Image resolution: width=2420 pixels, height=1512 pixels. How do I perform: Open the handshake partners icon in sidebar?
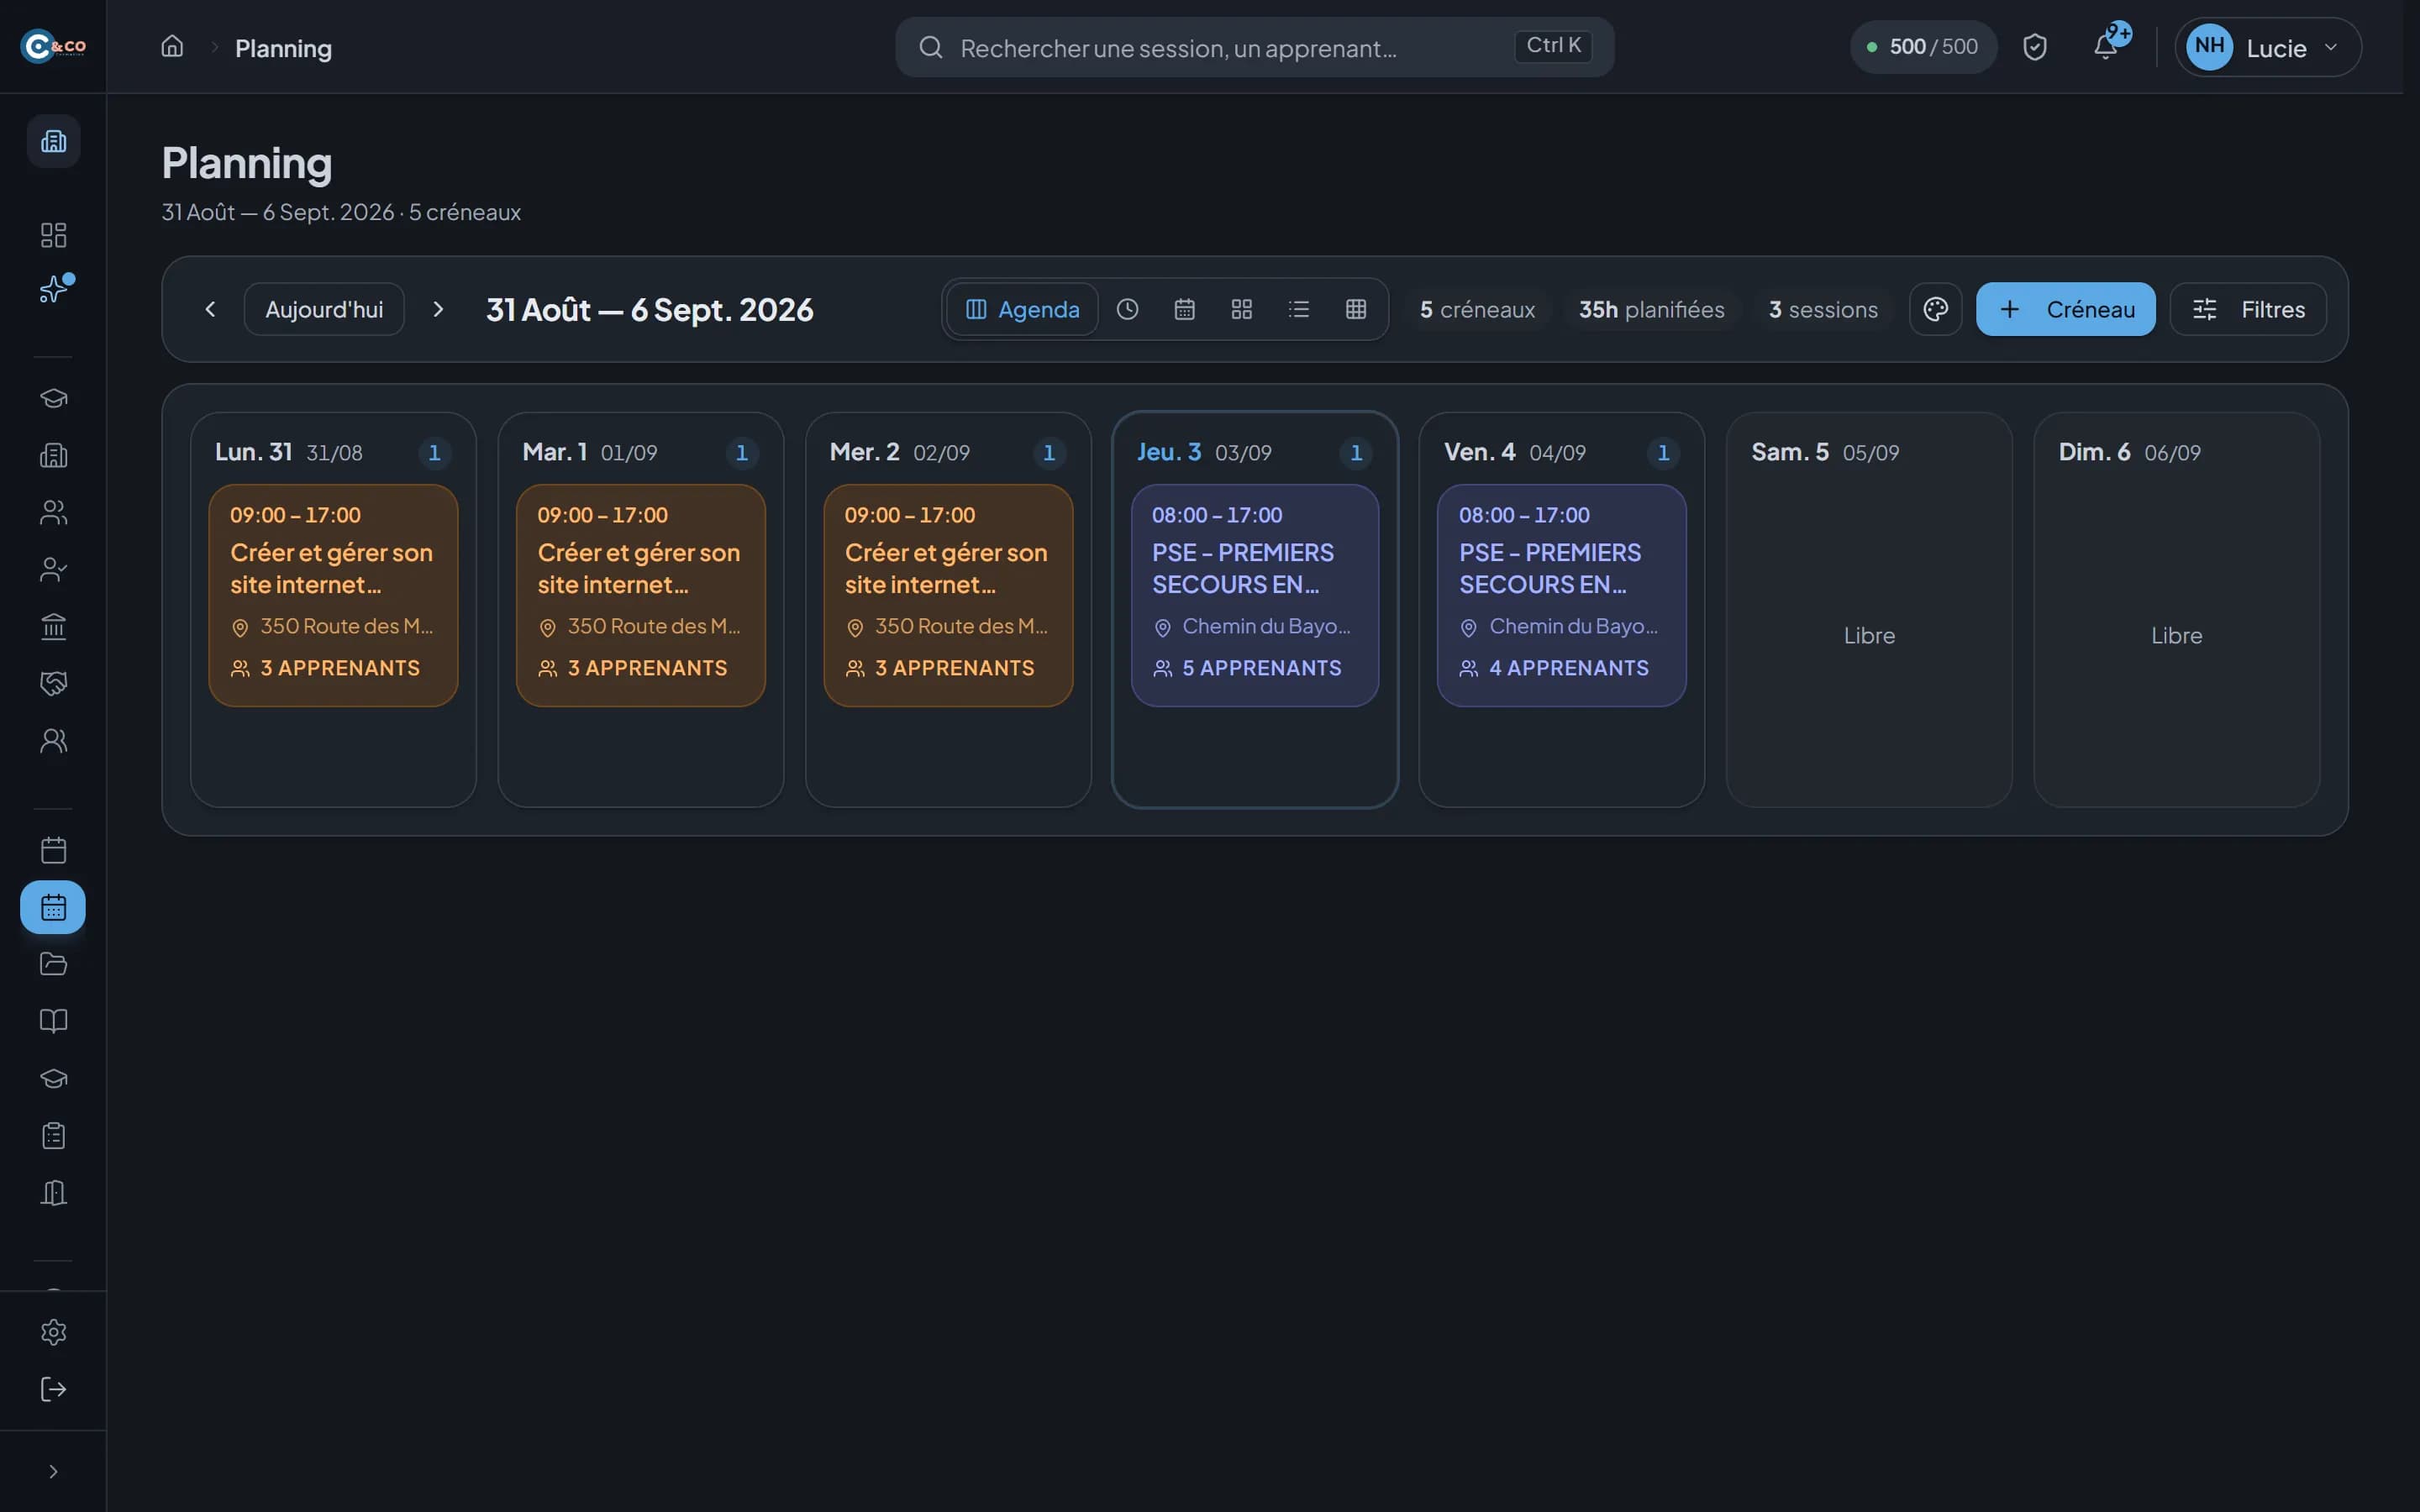tap(53, 684)
